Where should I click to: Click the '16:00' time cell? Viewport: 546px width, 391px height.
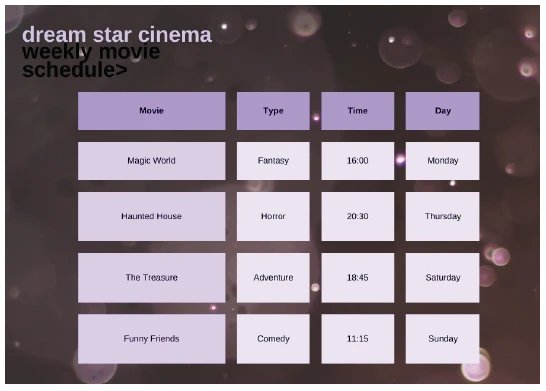tap(358, 161)
